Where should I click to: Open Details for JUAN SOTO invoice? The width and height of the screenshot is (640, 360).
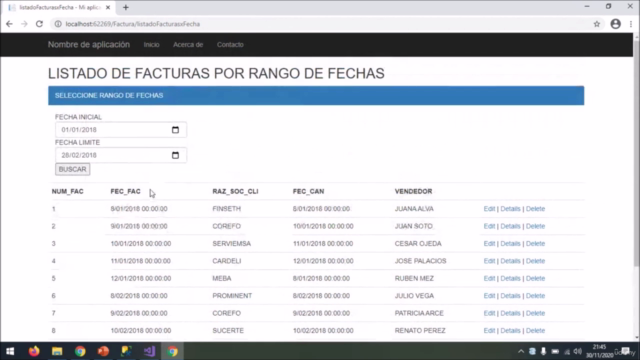point(510,226)
